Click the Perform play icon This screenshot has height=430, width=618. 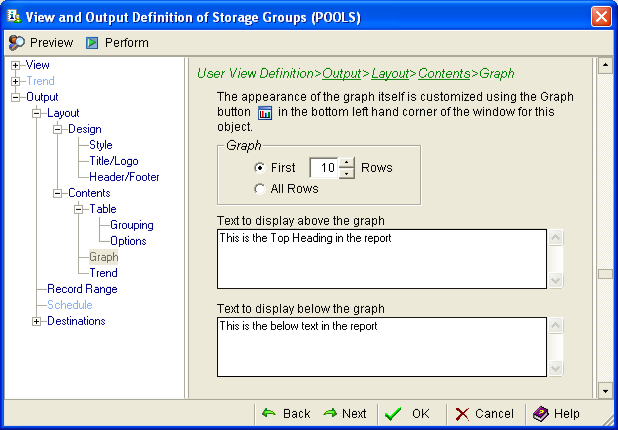[92, 43]
